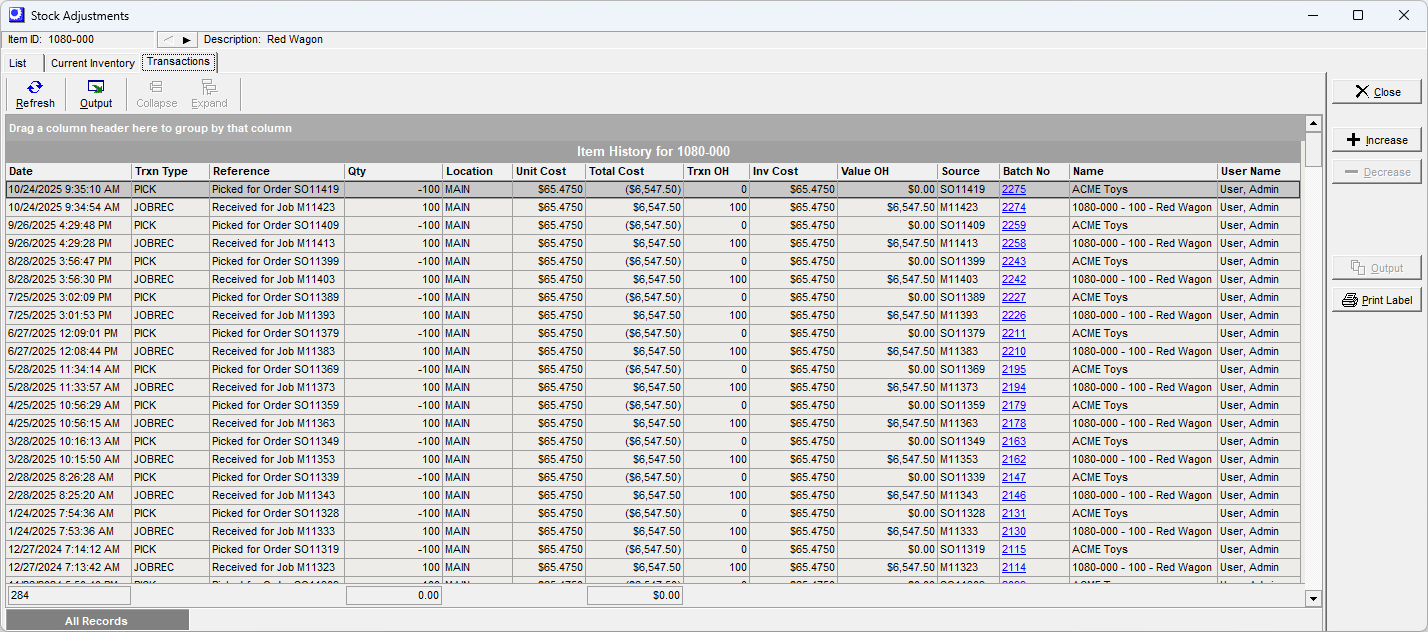Click the next item navigation arrow
The image size is (1428, 632).
click(x=186, y=39)
